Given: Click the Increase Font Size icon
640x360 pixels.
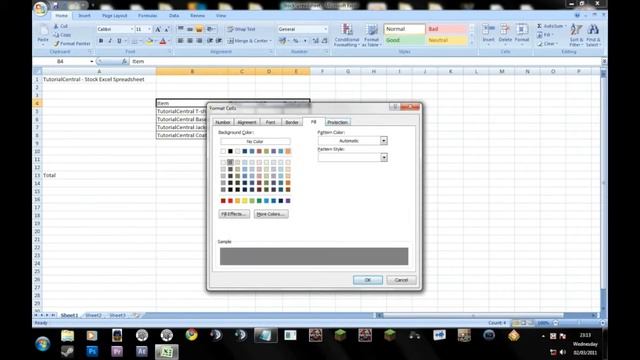Looking at the screenshot, I should pos(158,29).
